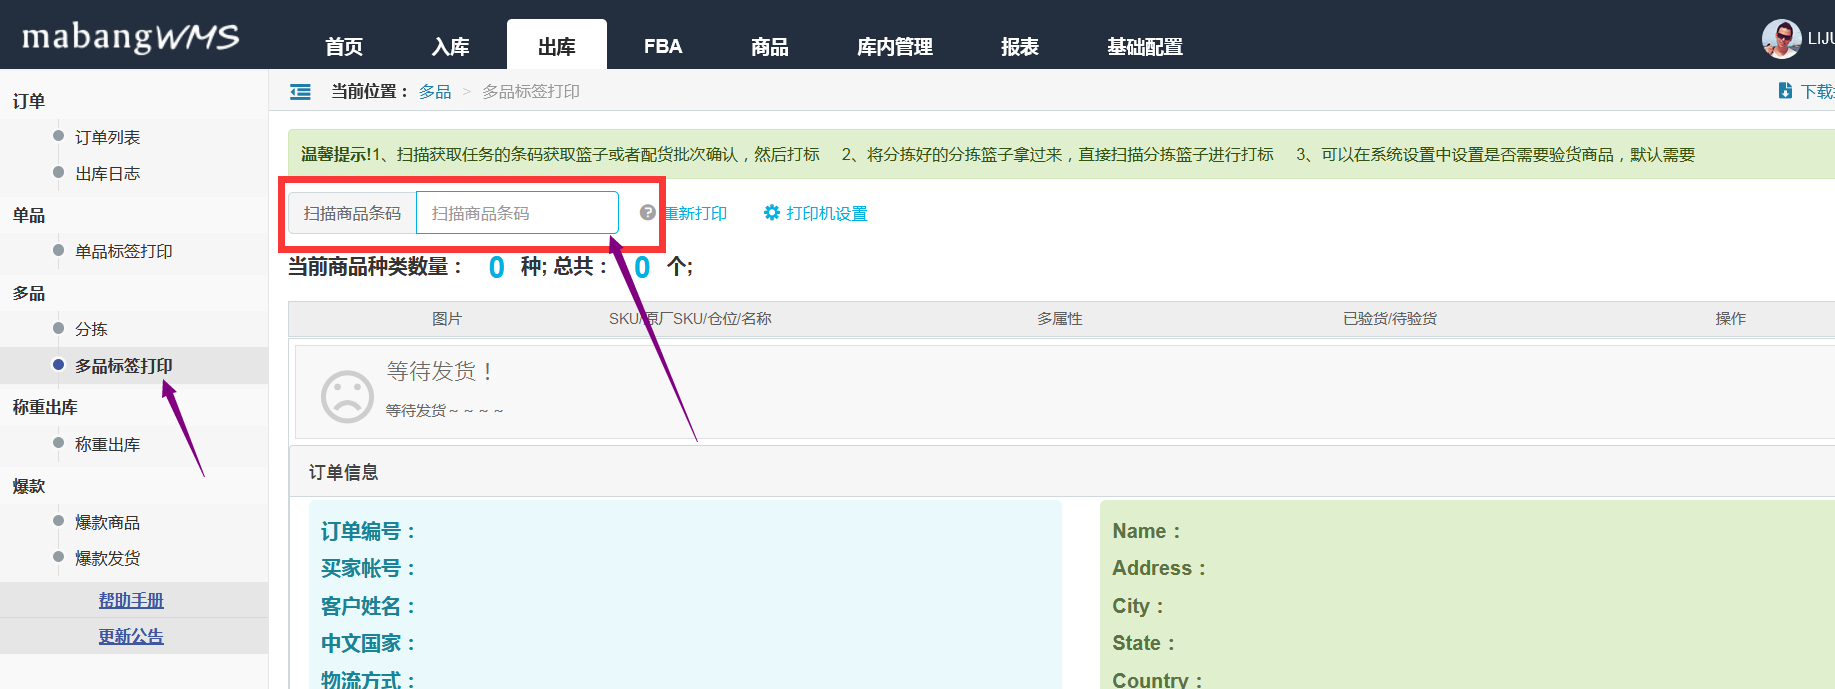
Task: Open the 基础配置 tab
Action: (1145, 47)
